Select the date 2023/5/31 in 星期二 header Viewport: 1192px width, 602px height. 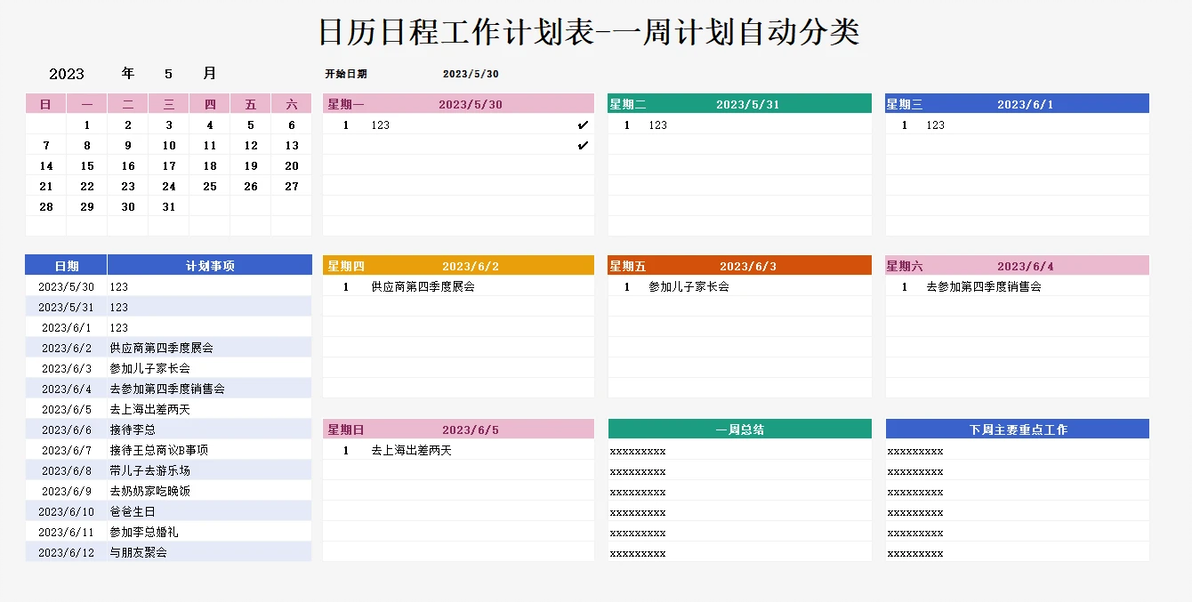coord(748,105)
